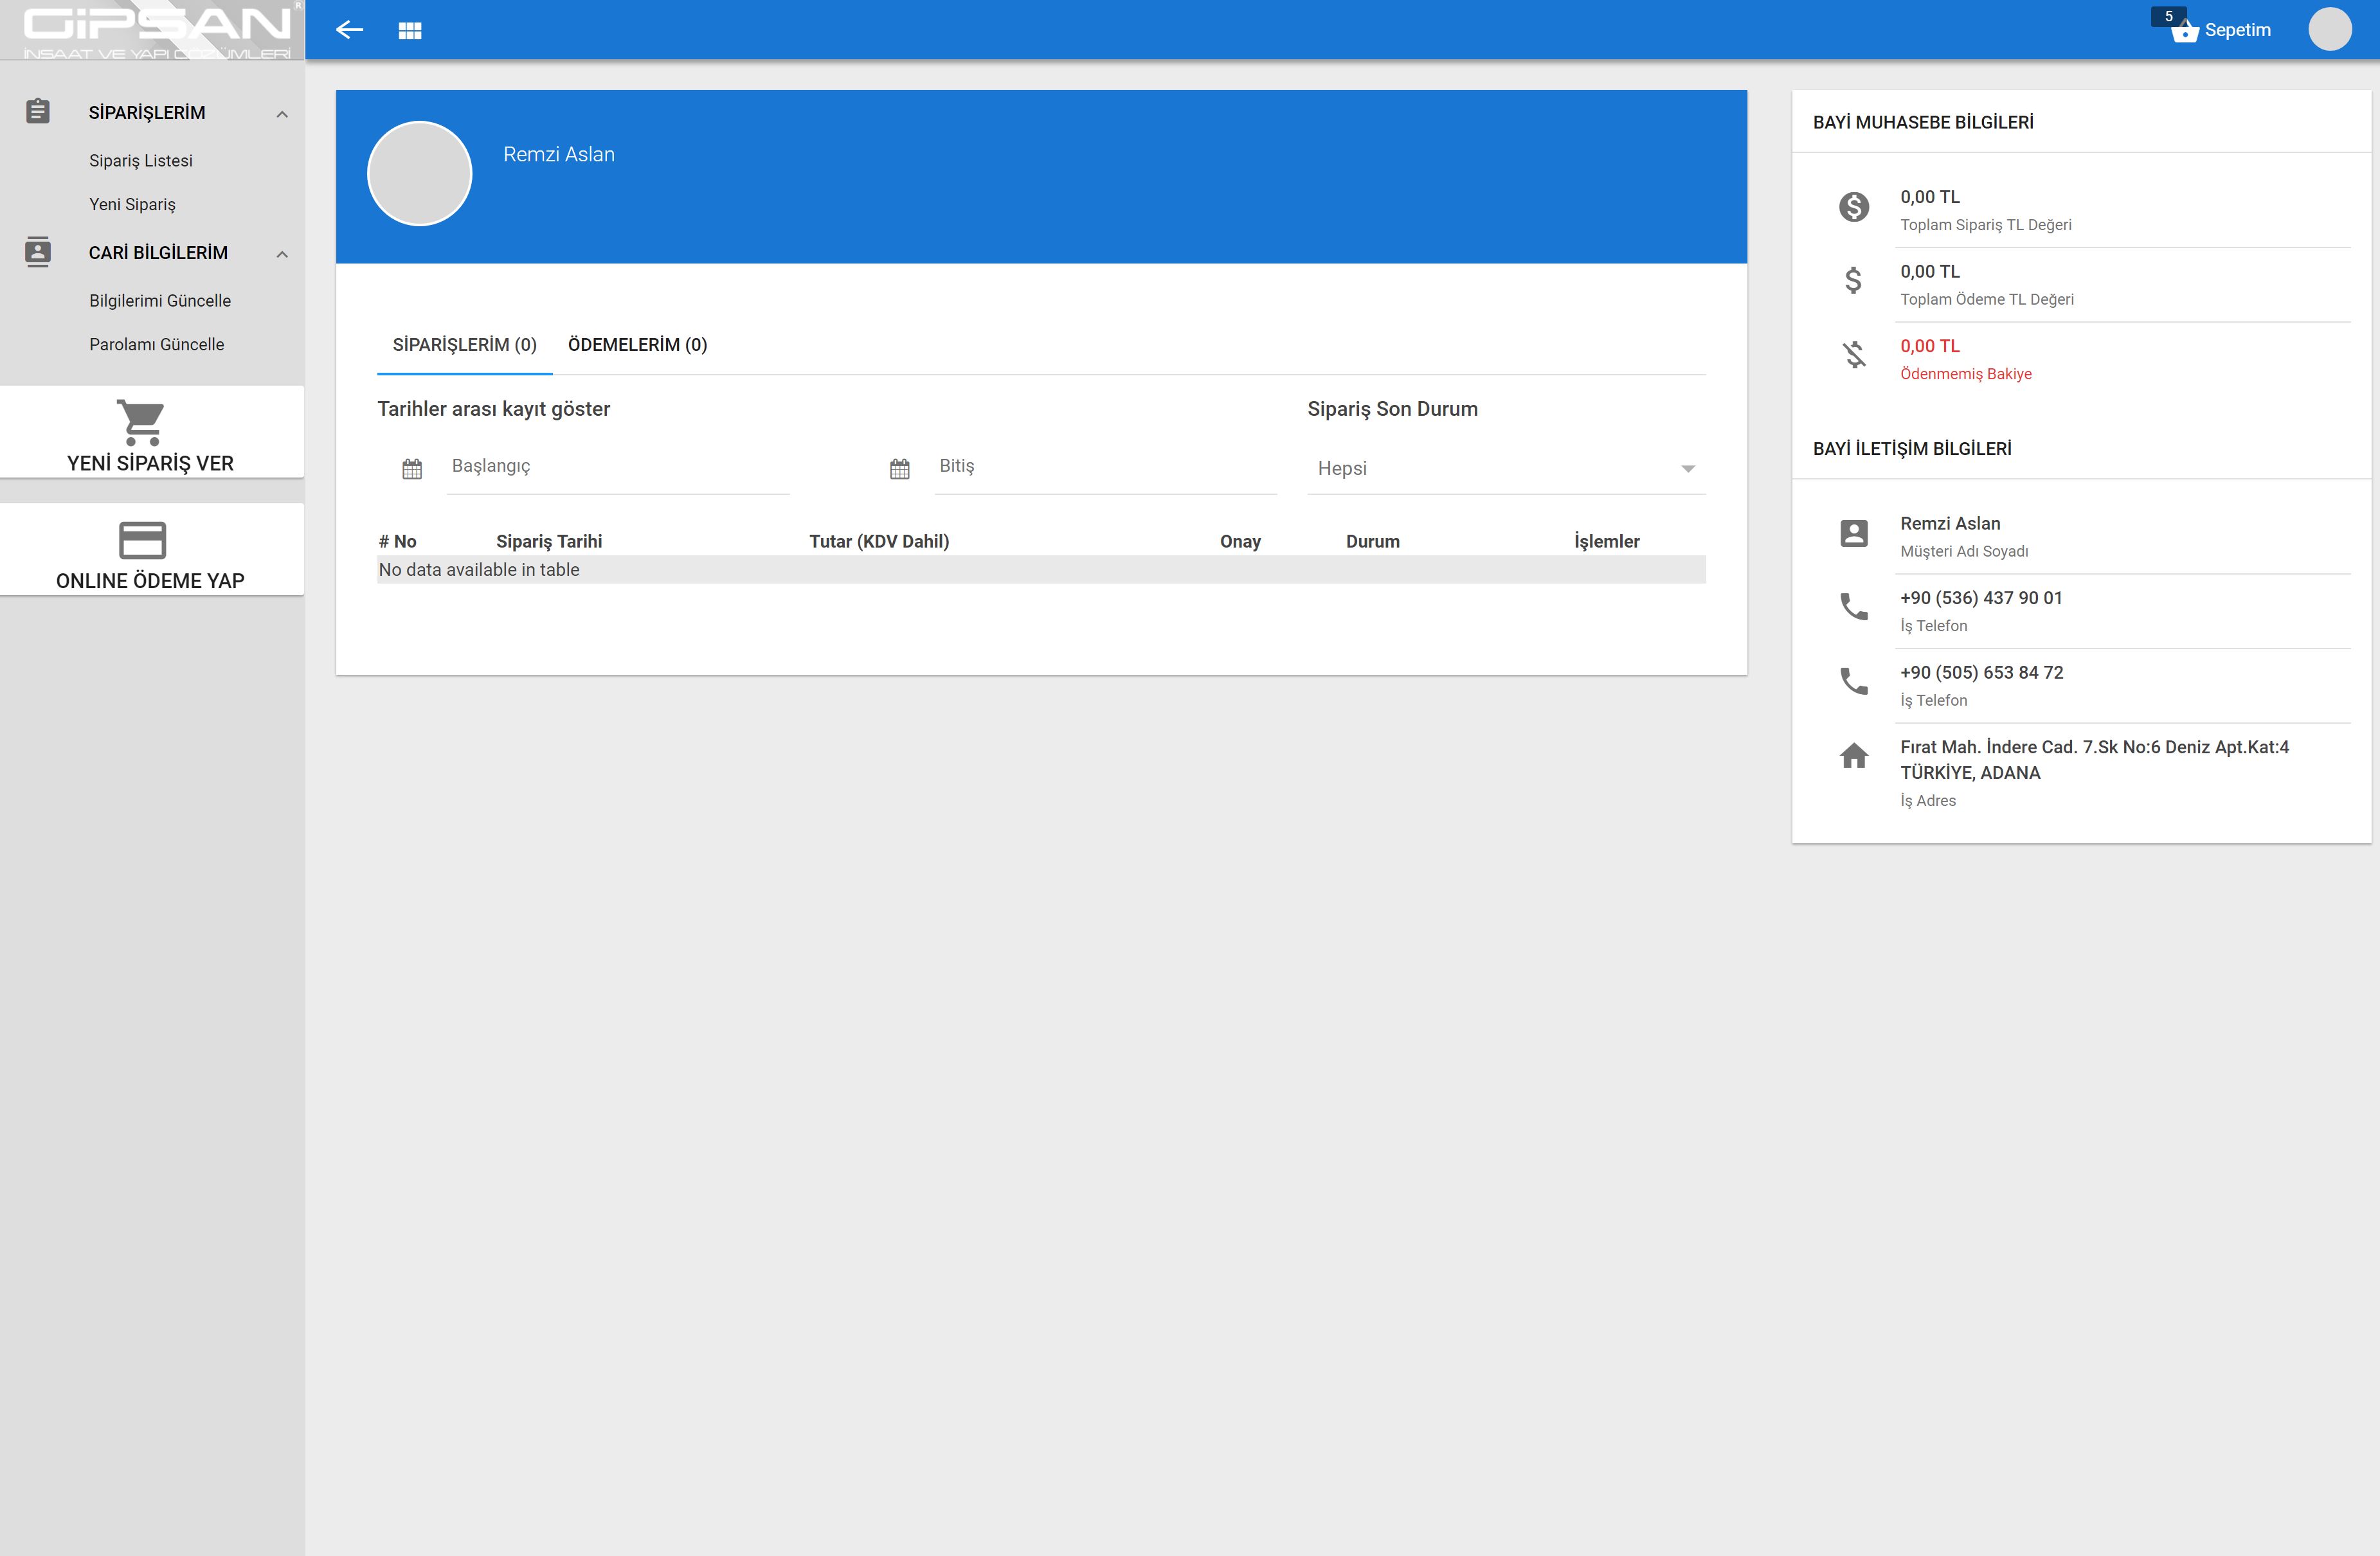
Task: Sort by the Onay column header
Action: (1240, 541)
